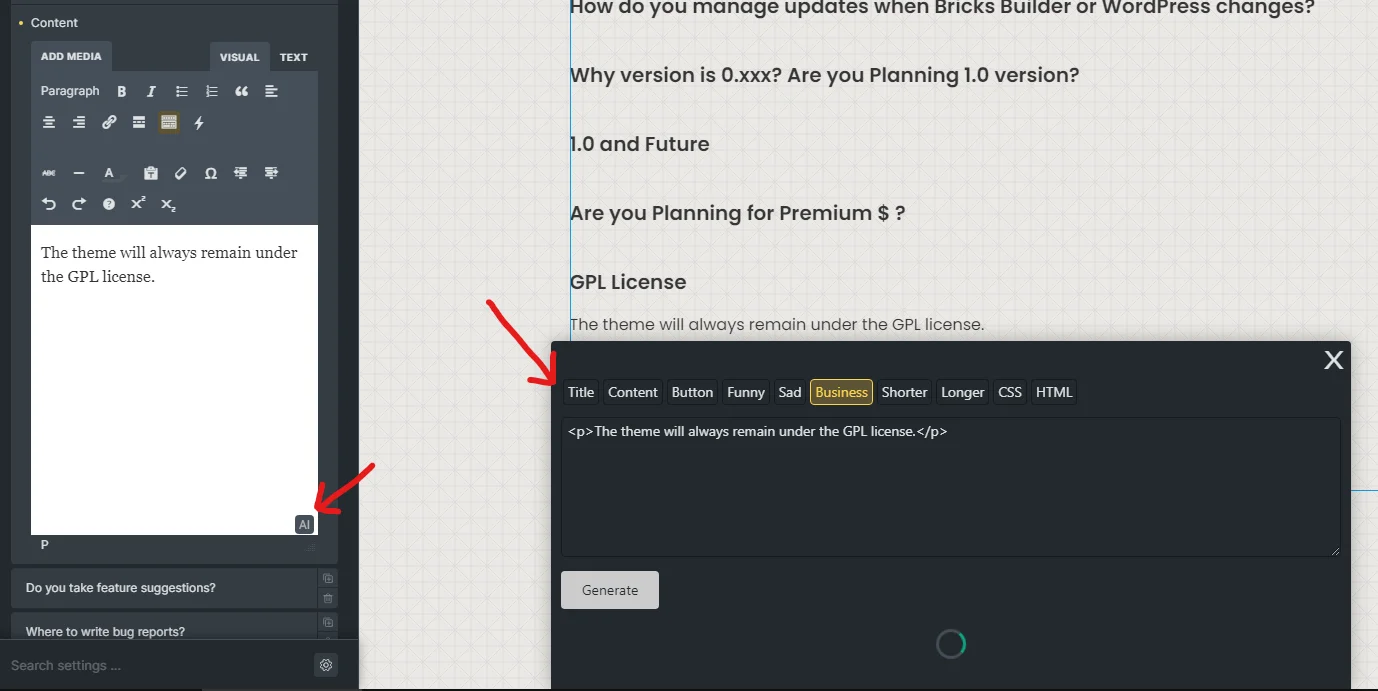Click the blockquote icon
1378x691 pixels.
tap(241, 92)
